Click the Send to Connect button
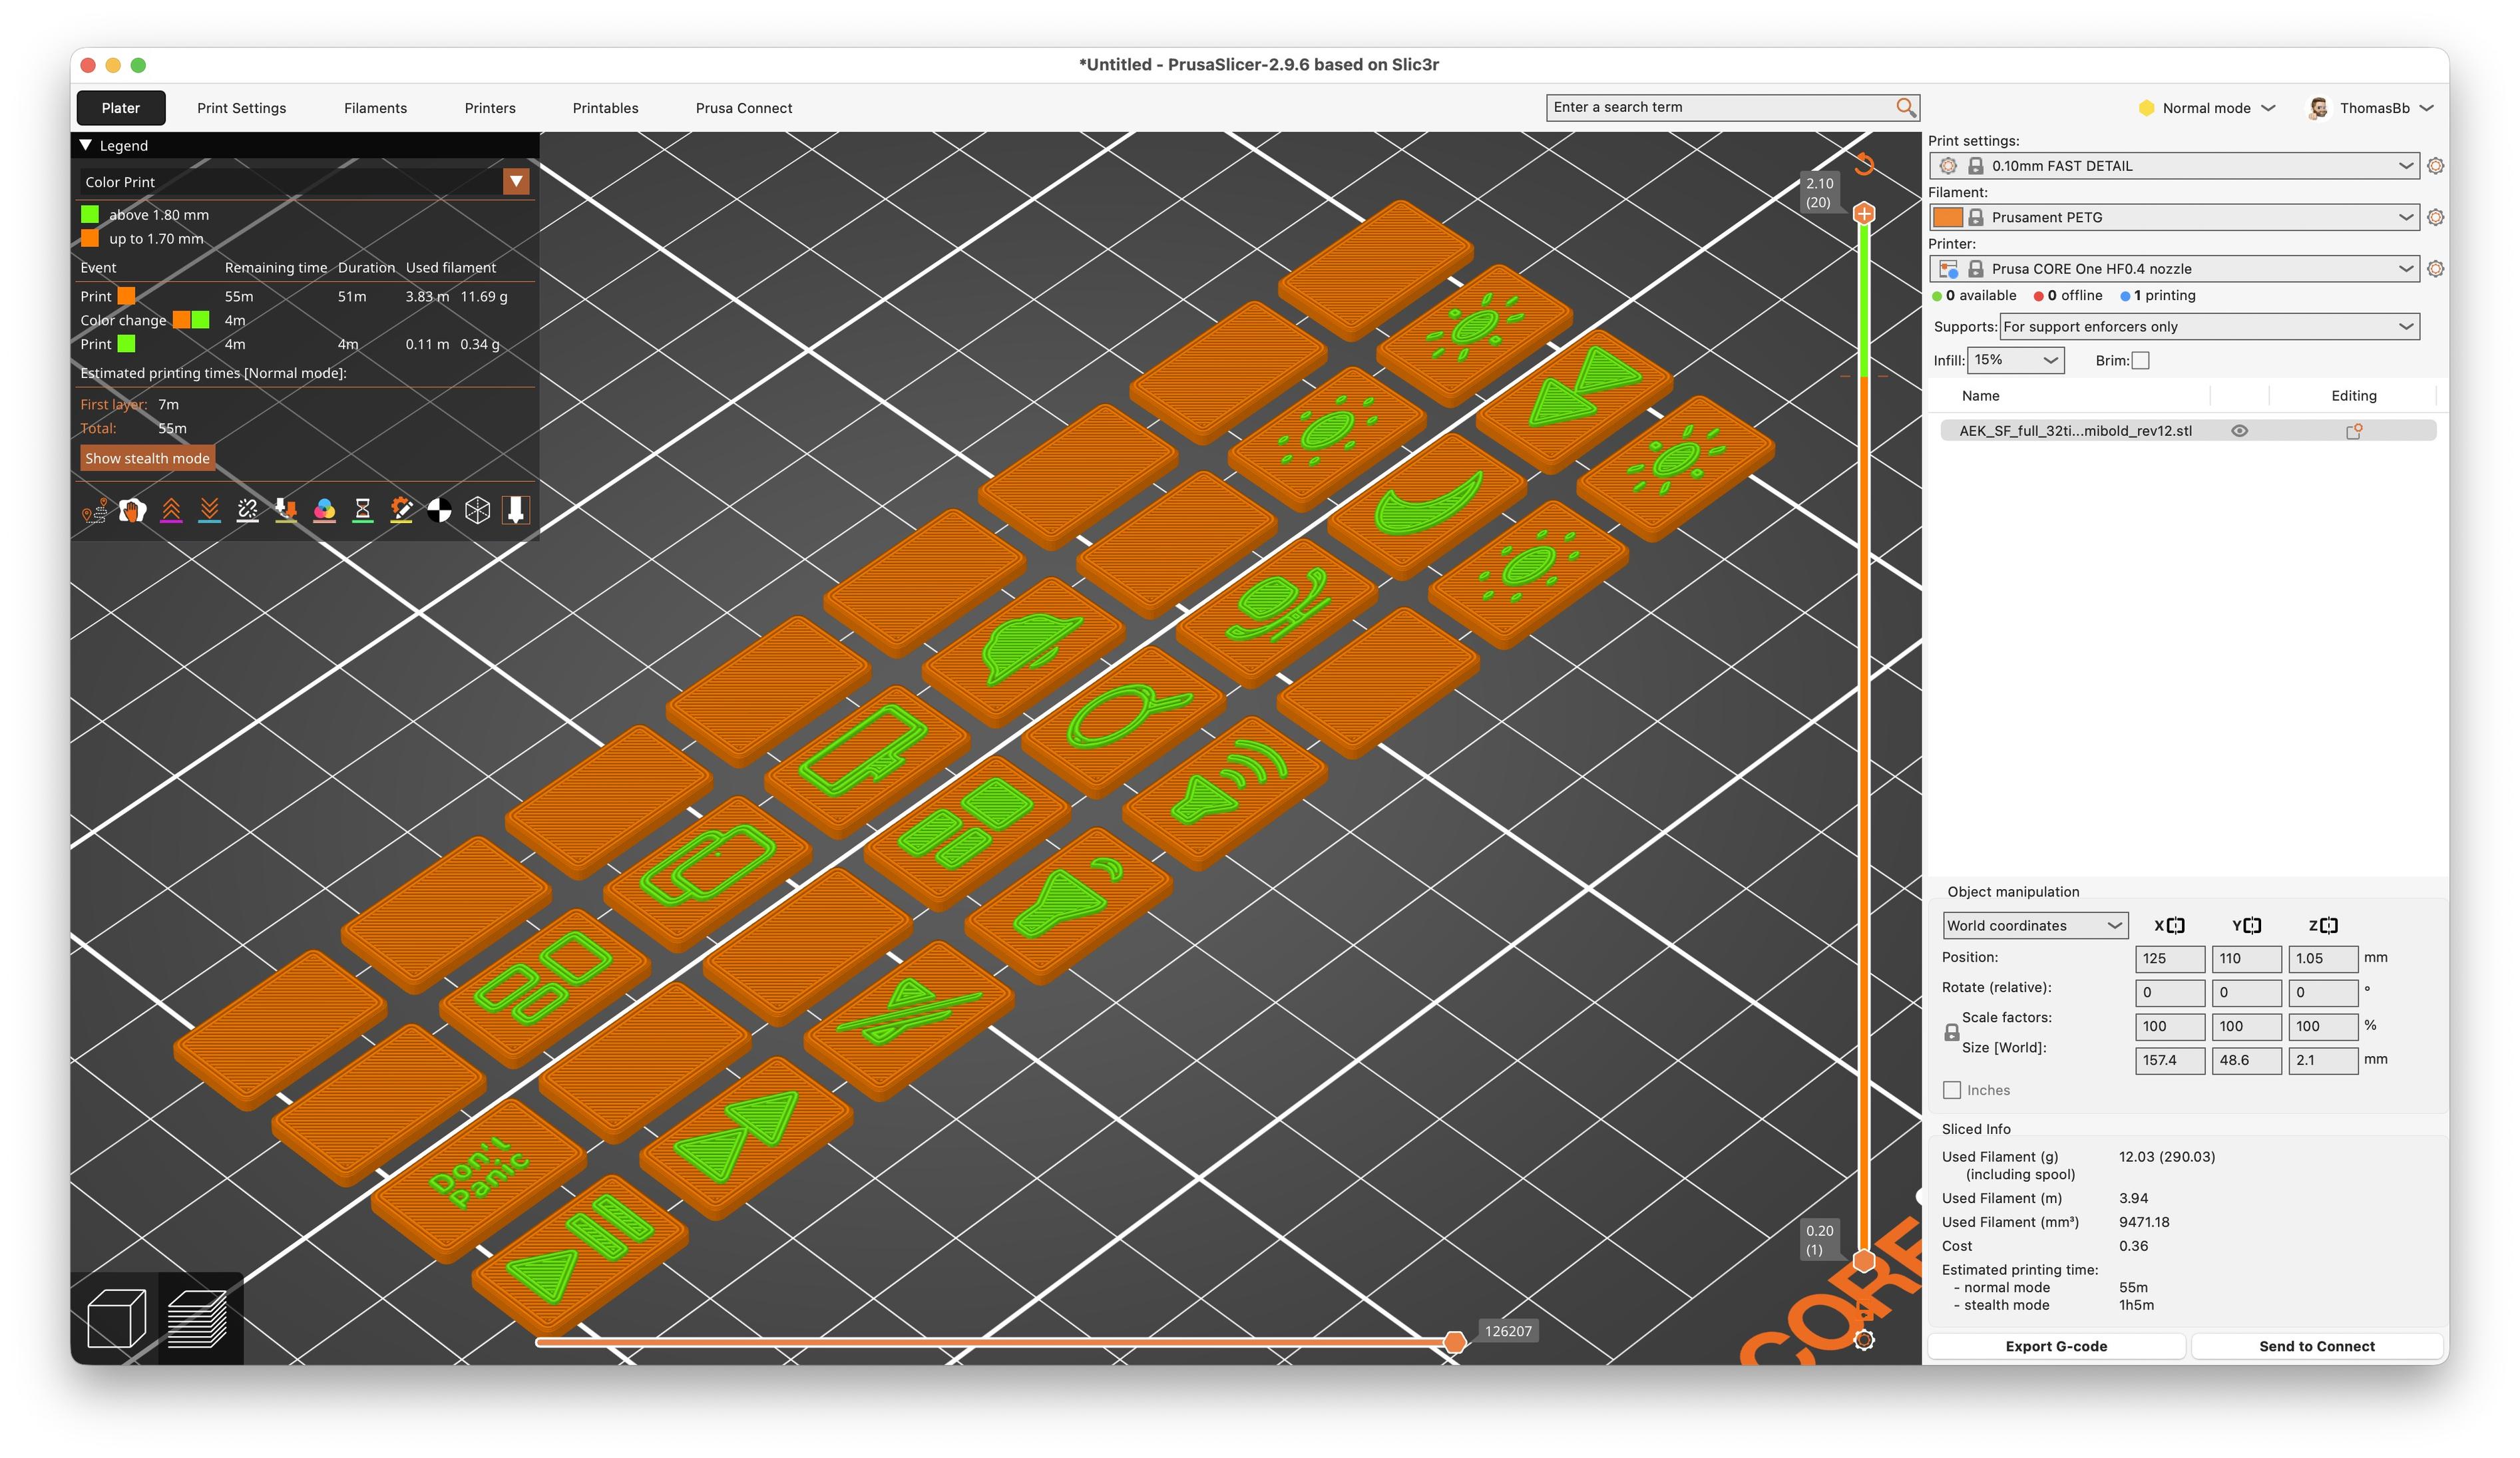Viewport: 2520px width, 1458px height. coord(2316,1346)
